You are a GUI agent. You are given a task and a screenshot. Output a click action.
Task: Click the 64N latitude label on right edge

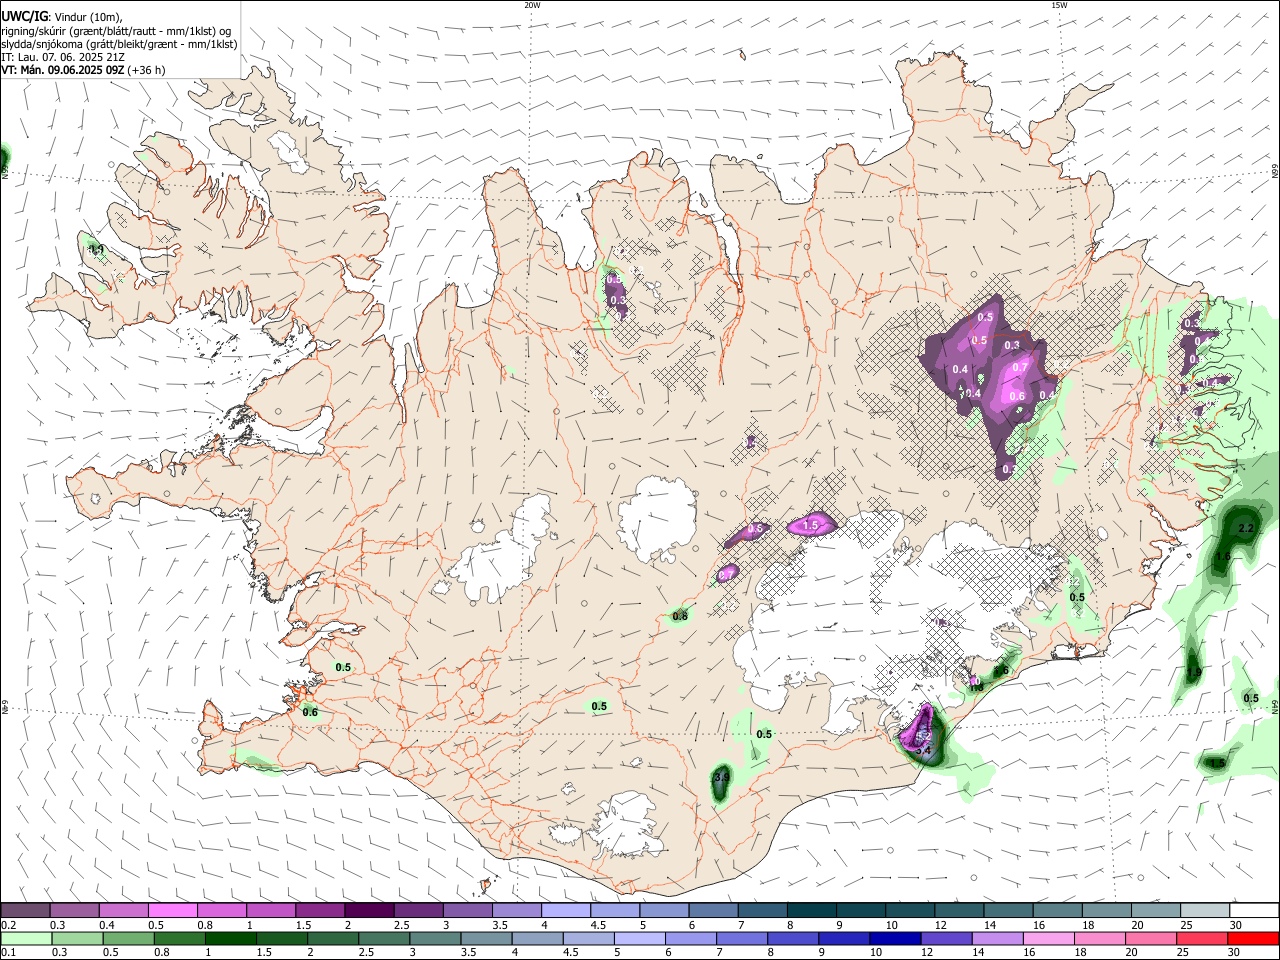coord(1275,706)
